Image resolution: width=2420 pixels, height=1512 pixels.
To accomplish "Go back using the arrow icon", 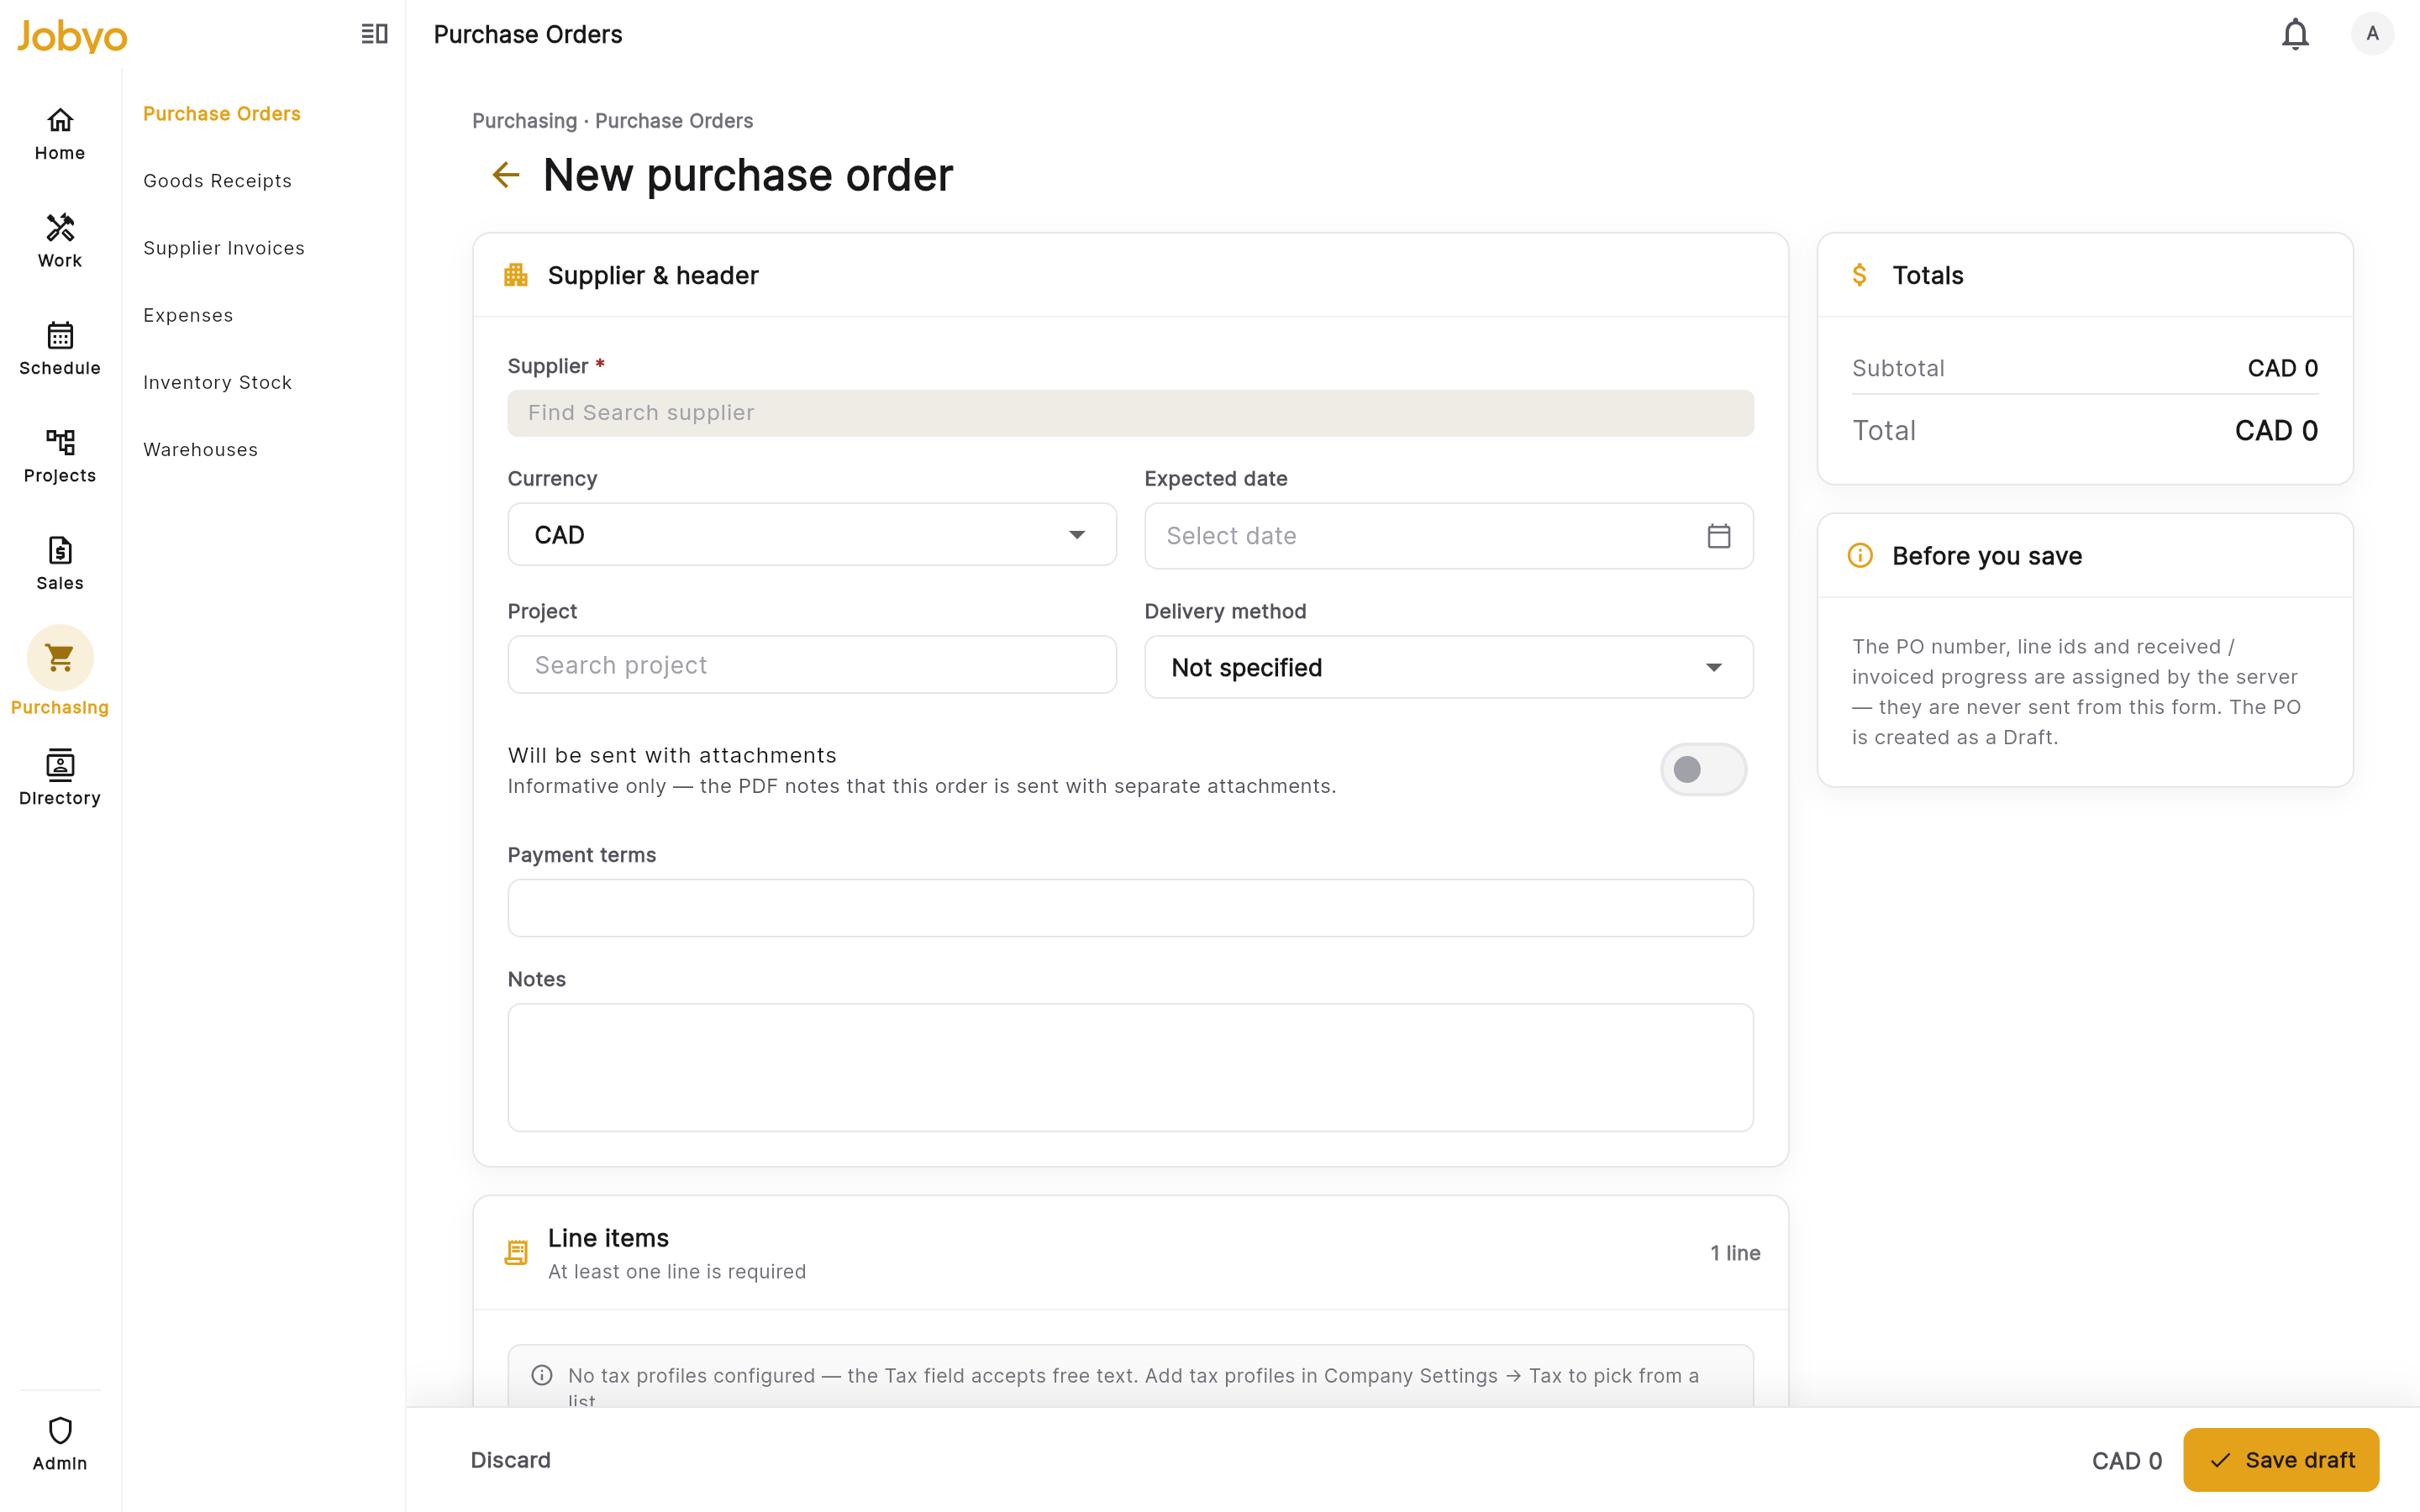I will point(506,175).
